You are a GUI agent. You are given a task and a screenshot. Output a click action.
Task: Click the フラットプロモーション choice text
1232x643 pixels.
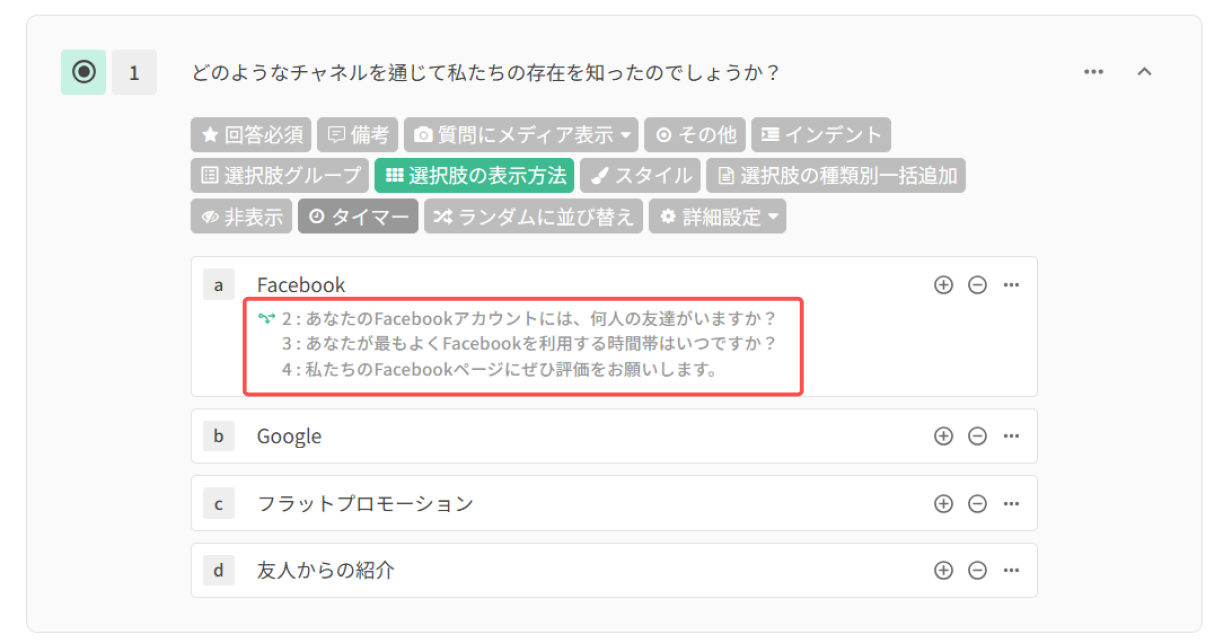365,503
